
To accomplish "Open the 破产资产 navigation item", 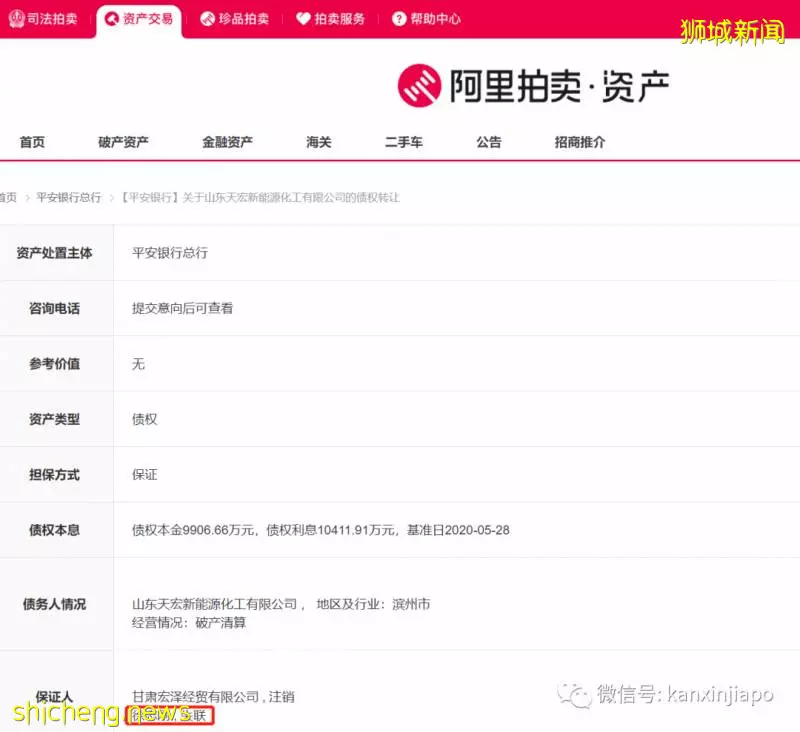I will click(123, 142).
